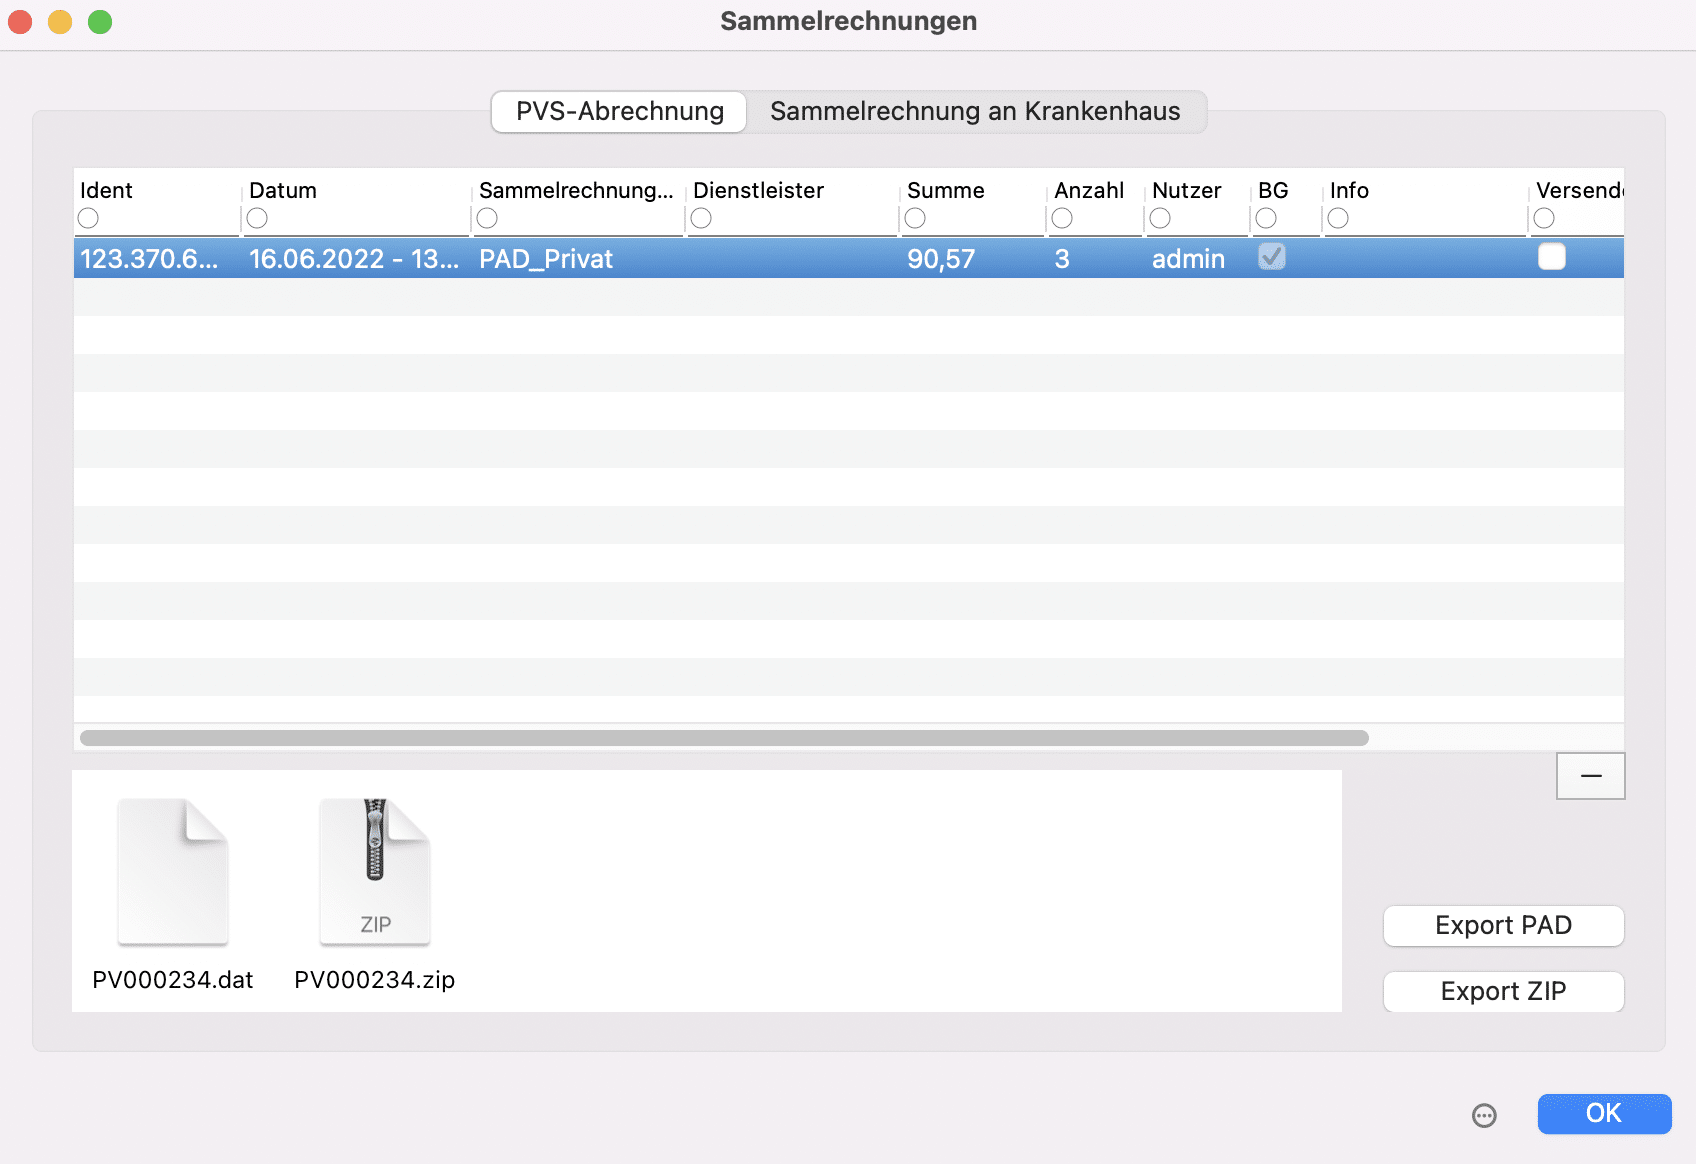Click the PV000234.dat file name
The image size is (1696, 1164).
[173, 980]
